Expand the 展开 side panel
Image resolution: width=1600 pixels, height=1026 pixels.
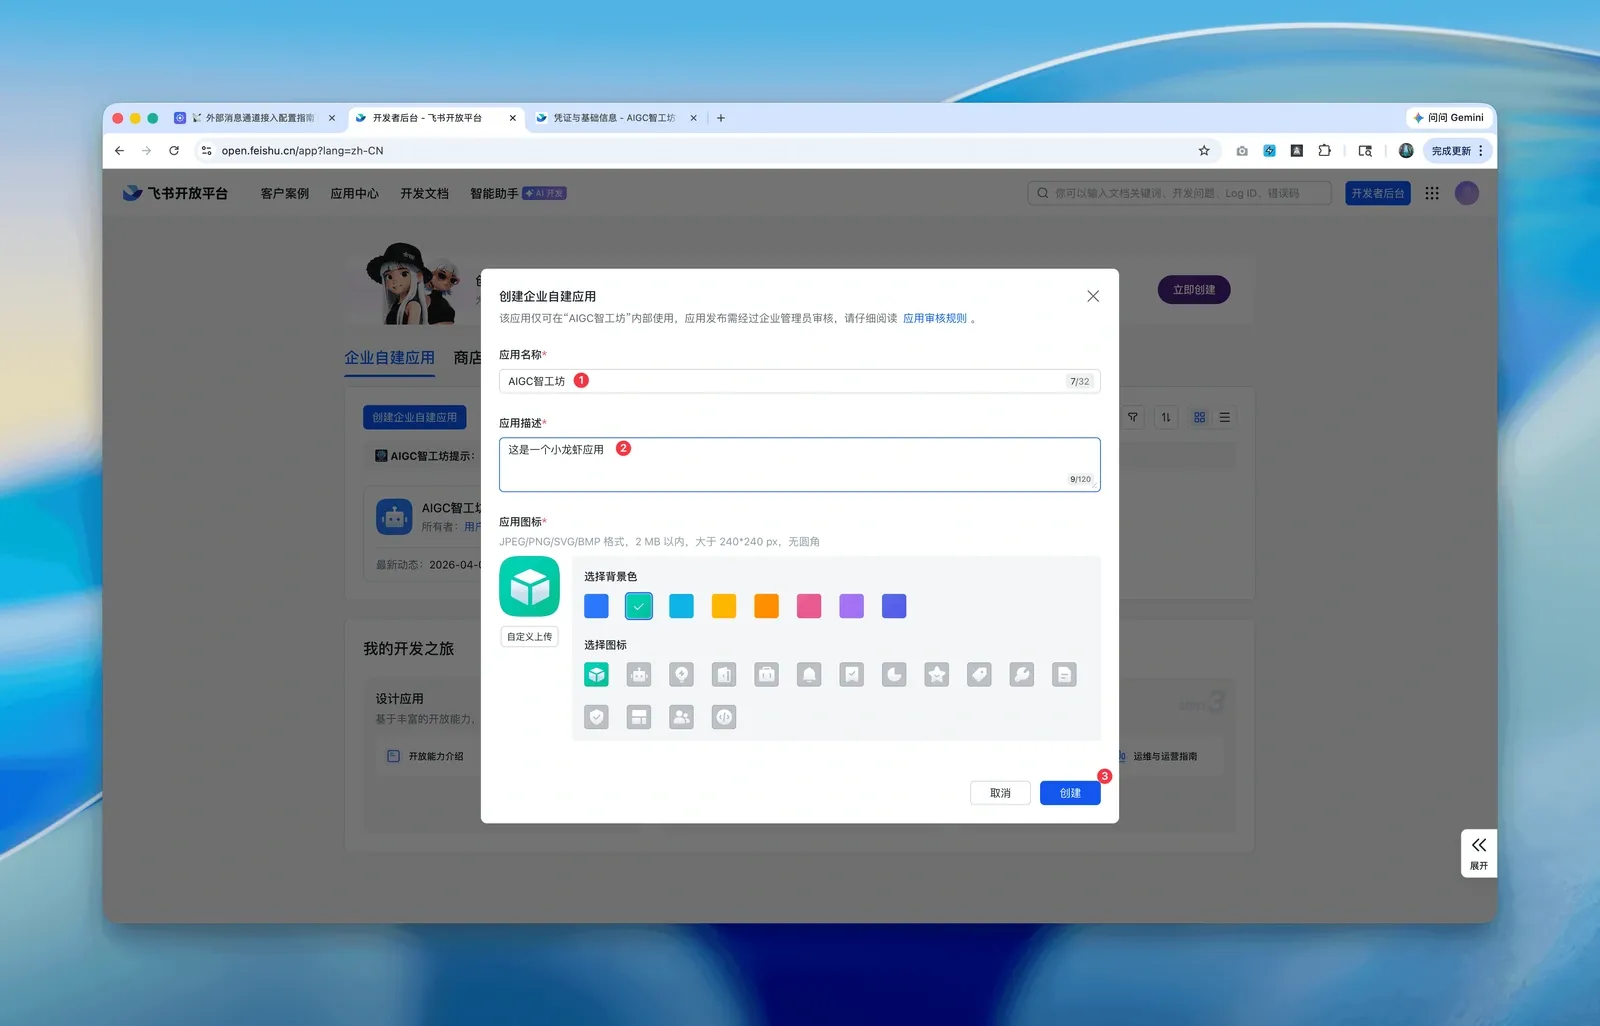[1479, 853]
